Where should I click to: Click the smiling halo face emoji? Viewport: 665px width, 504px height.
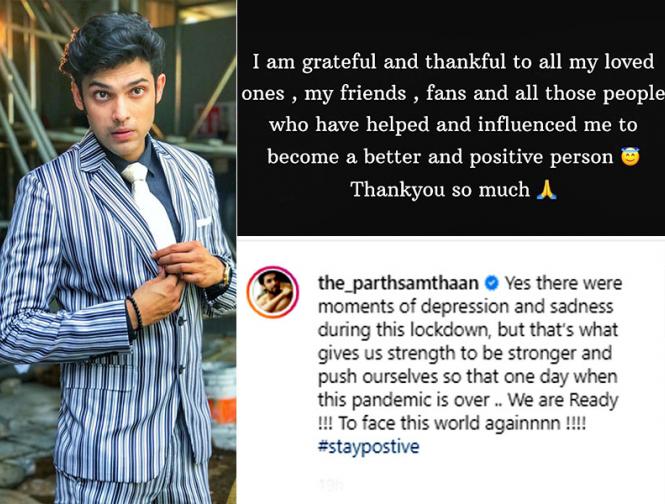pyautogui.click(x=630, y=157)
